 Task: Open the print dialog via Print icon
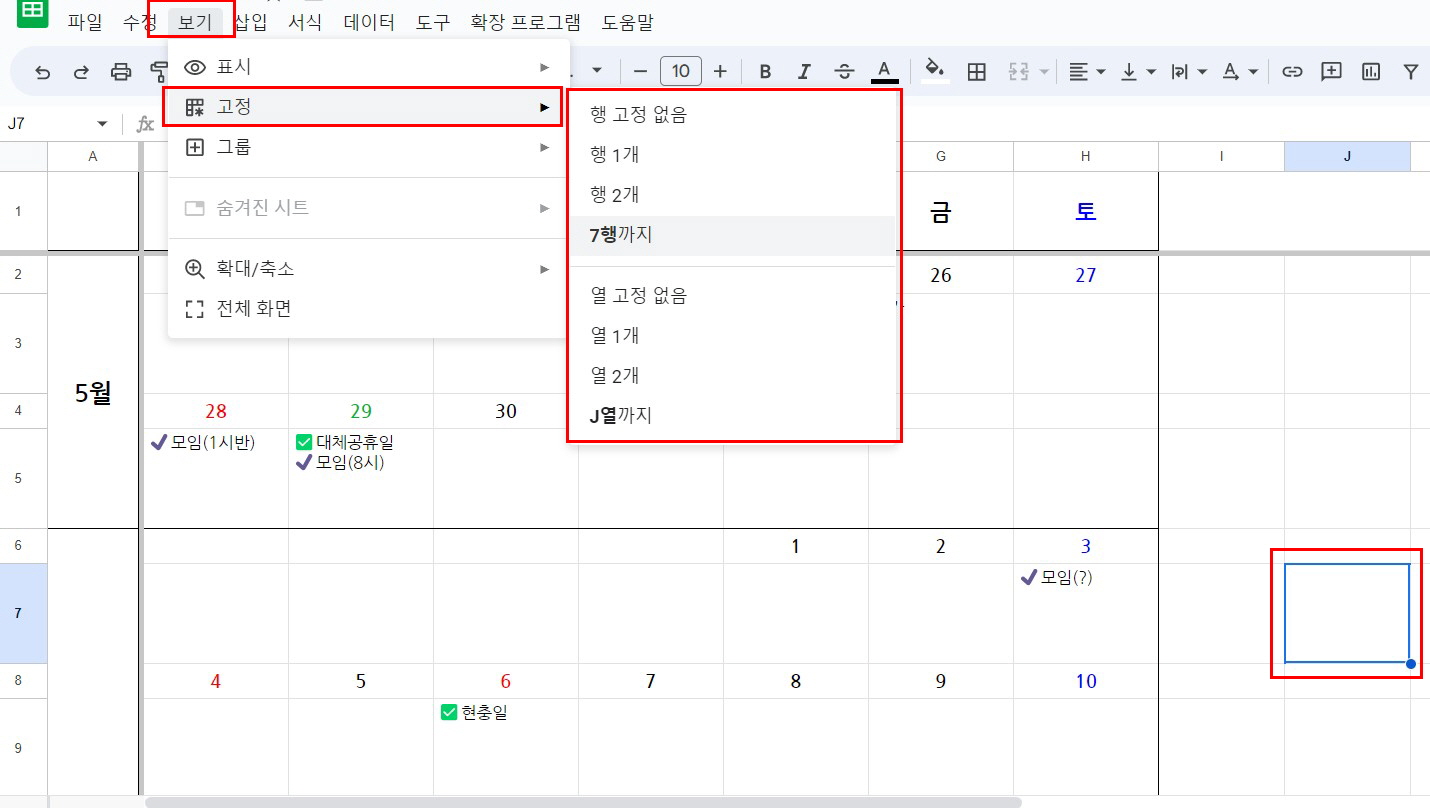click(x=119, y=70)
